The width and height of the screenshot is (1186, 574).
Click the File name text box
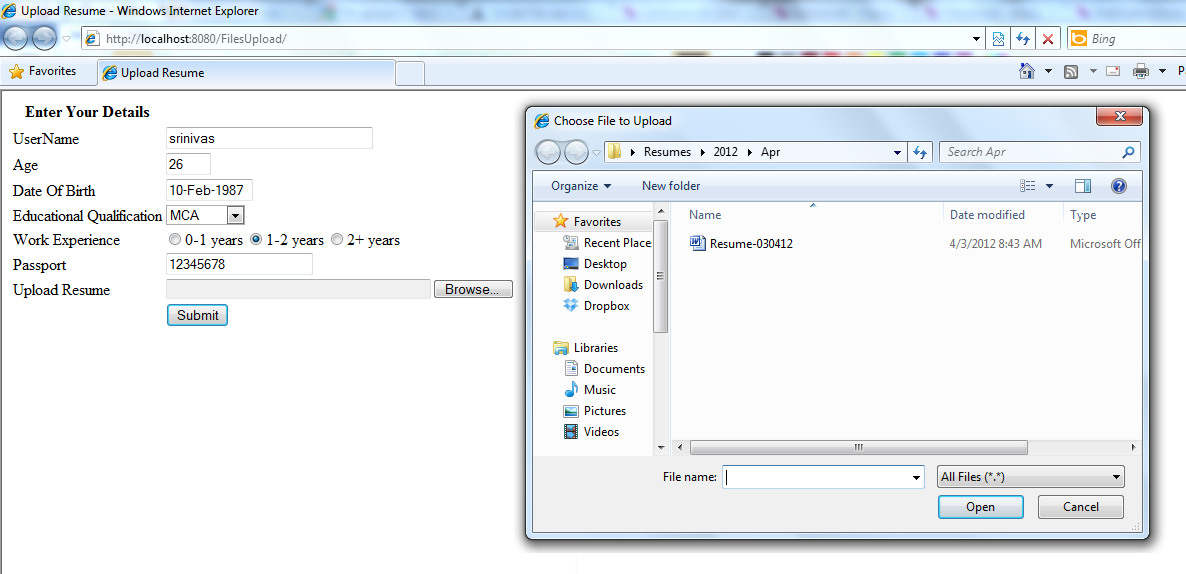tap(816, 478)
